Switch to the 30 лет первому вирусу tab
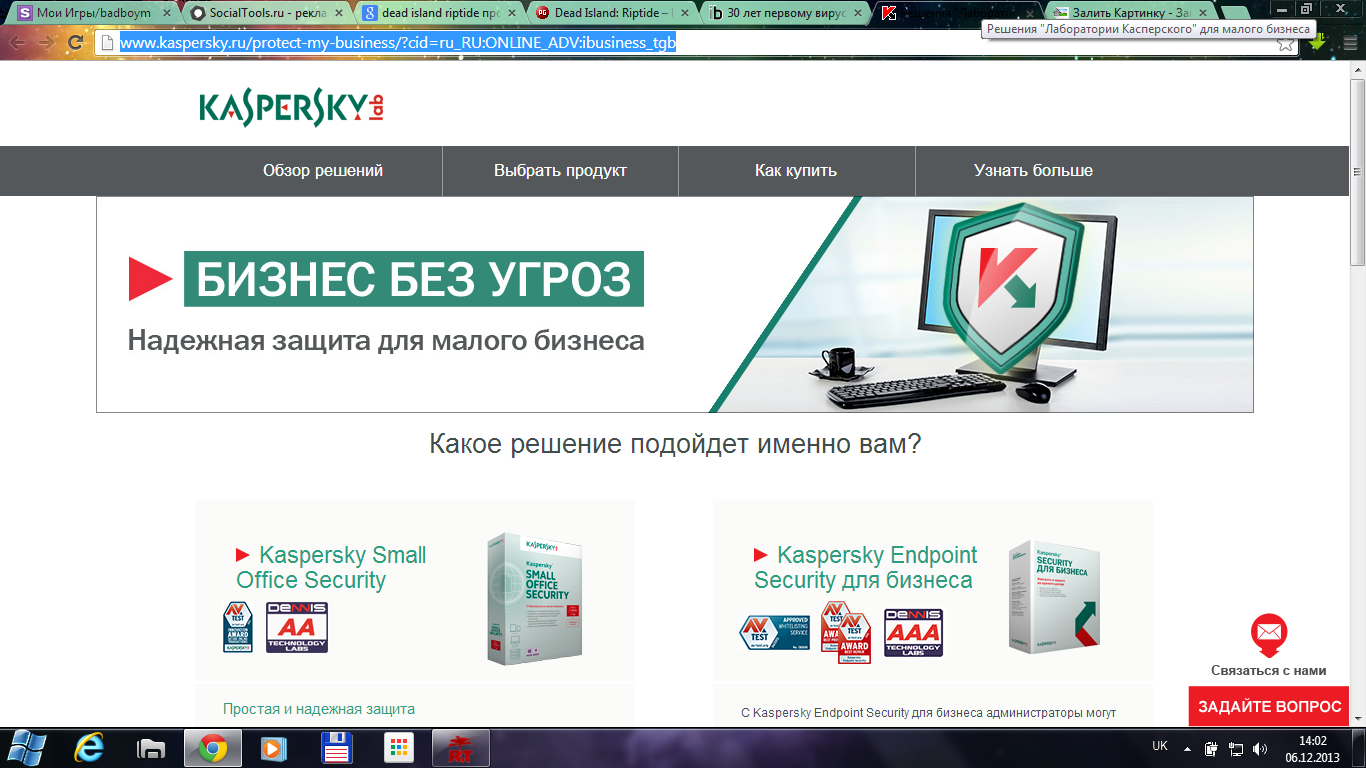Viewport: 1366px width, 768px height. (x=783, y=13)
